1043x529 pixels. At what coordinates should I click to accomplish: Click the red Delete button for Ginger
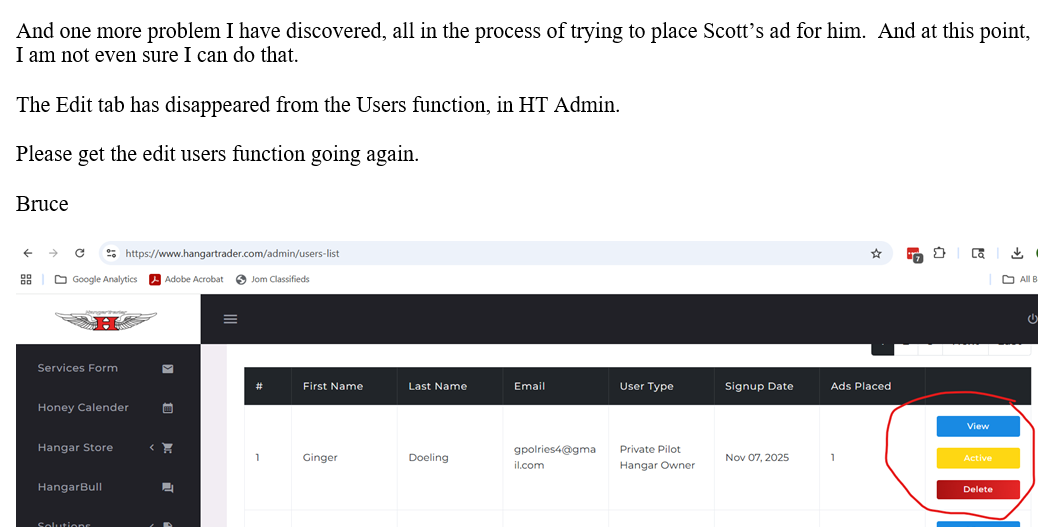point(977,489)
